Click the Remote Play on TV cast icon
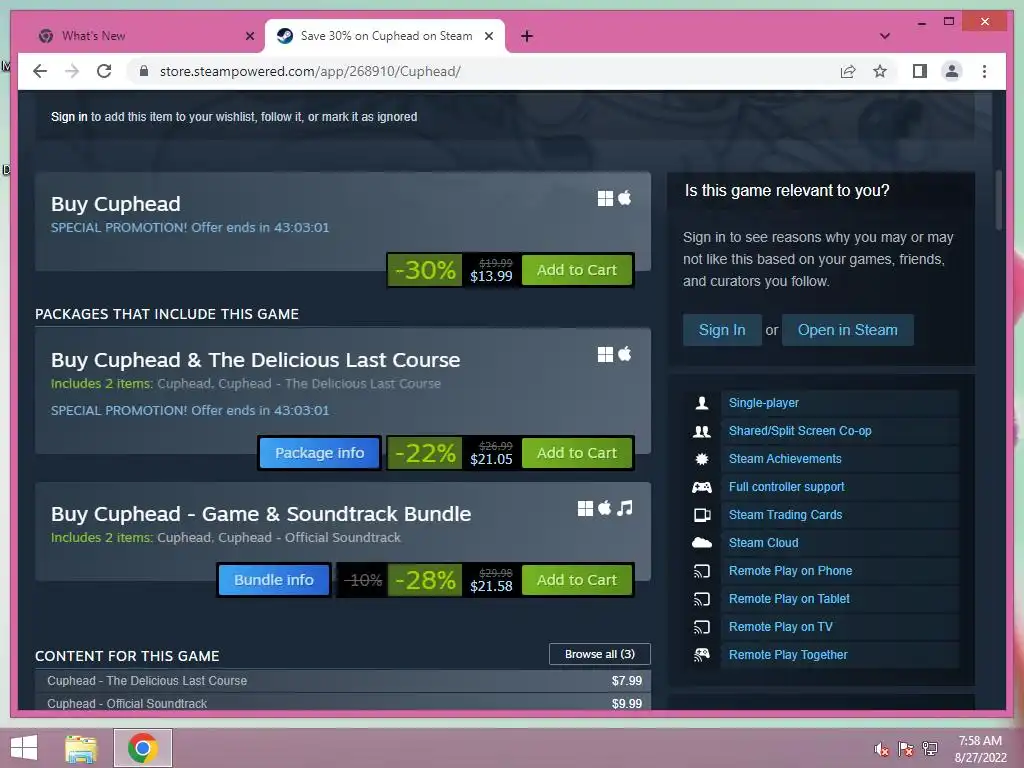 pos(702,628)
